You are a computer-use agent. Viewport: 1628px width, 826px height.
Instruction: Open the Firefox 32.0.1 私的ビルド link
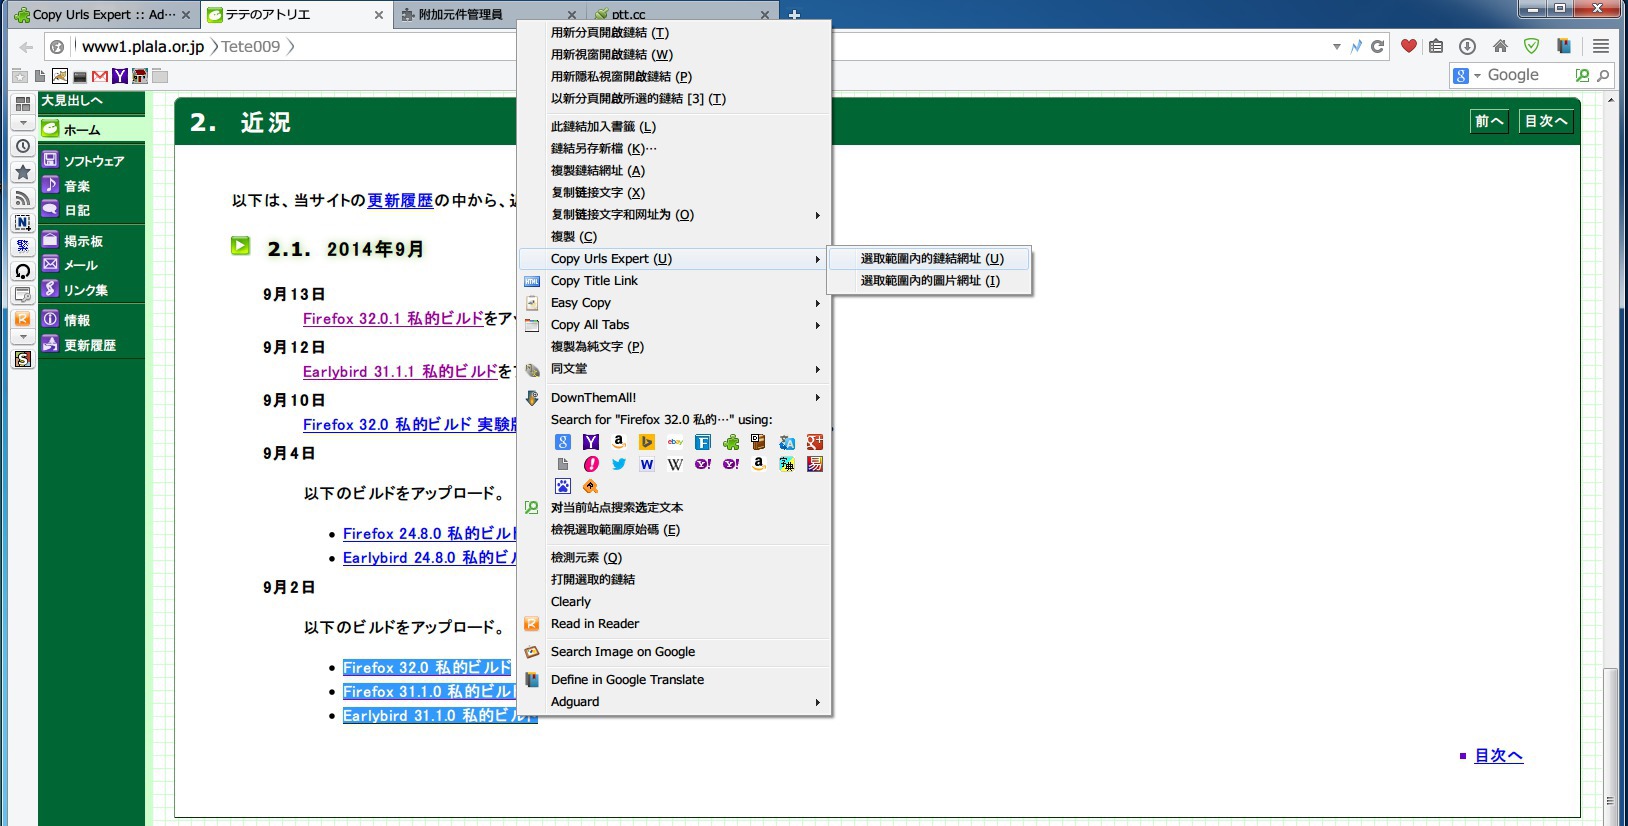[393, 319]
